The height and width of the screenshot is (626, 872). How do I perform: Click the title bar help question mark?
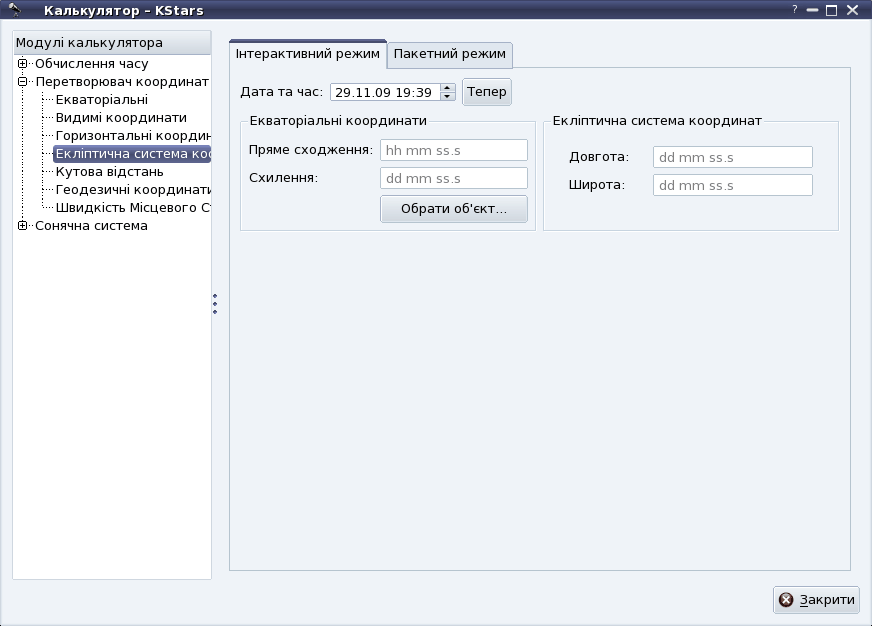tap(795, 10)
